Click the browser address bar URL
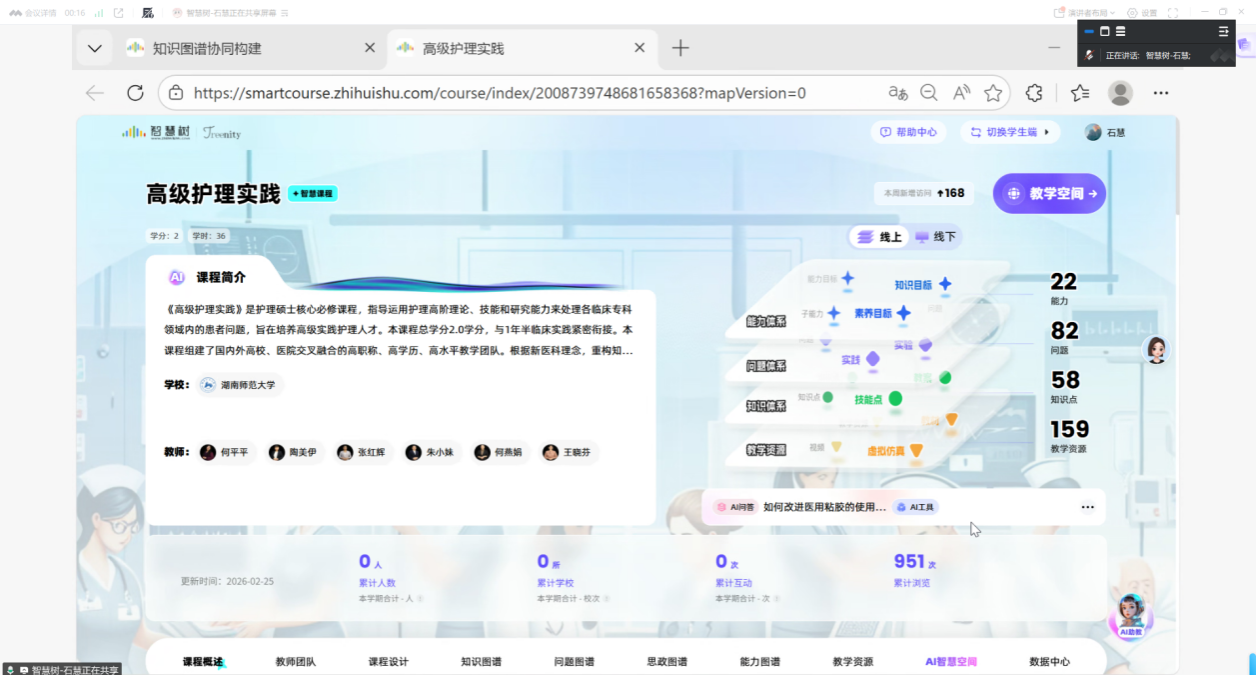 (500, 93)
